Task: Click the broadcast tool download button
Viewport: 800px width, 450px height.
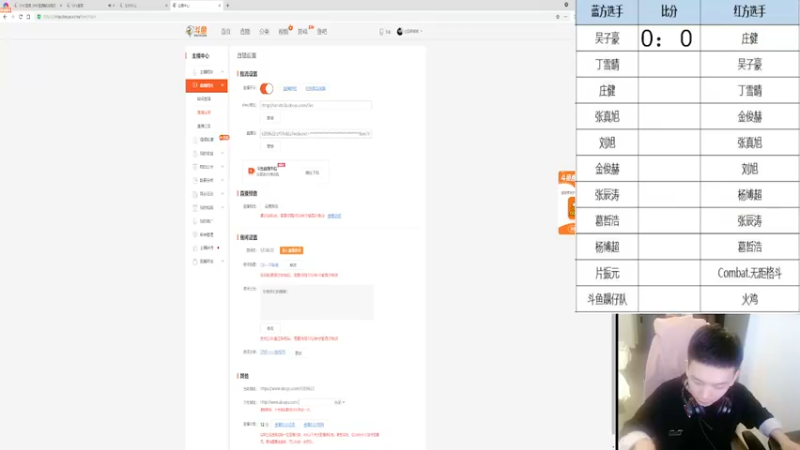Action: (312, 172)
